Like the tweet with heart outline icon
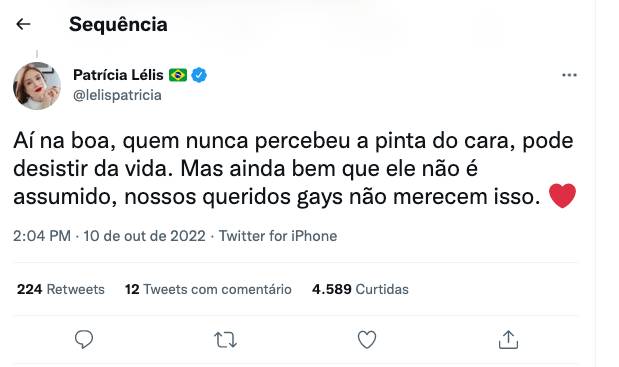This screenshot has height=367, width=619. (367, 339)
